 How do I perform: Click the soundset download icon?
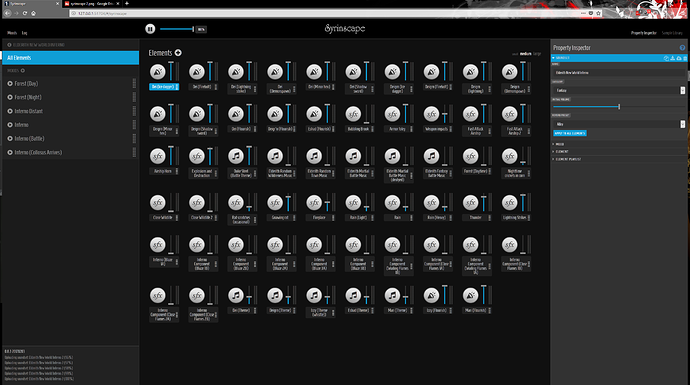pos(672,58)
